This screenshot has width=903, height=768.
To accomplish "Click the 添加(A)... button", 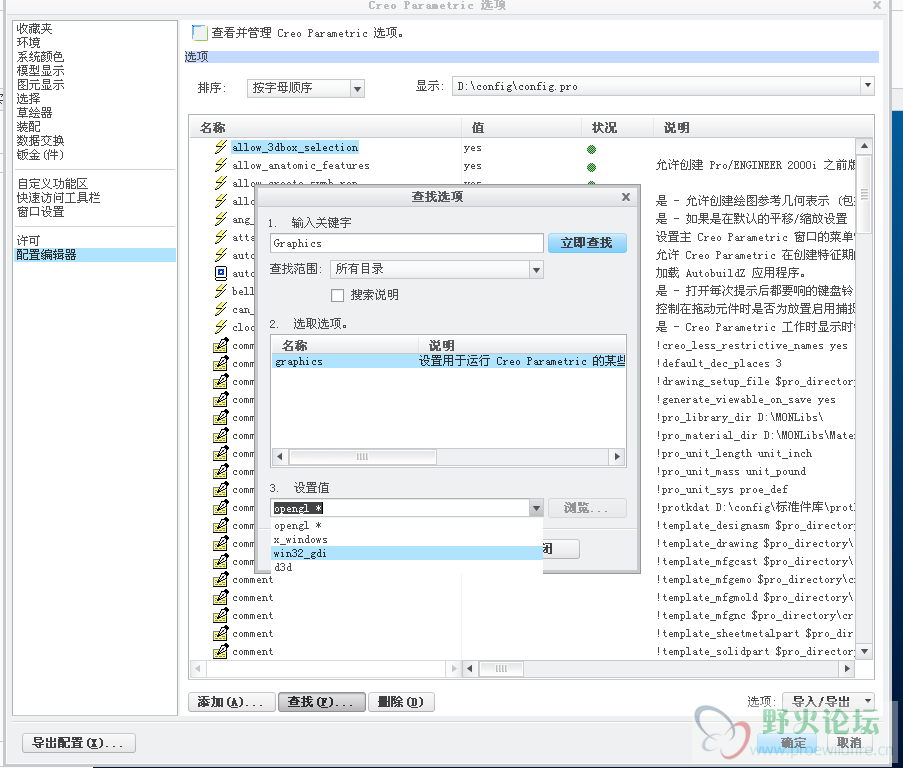I will point(231,702).
